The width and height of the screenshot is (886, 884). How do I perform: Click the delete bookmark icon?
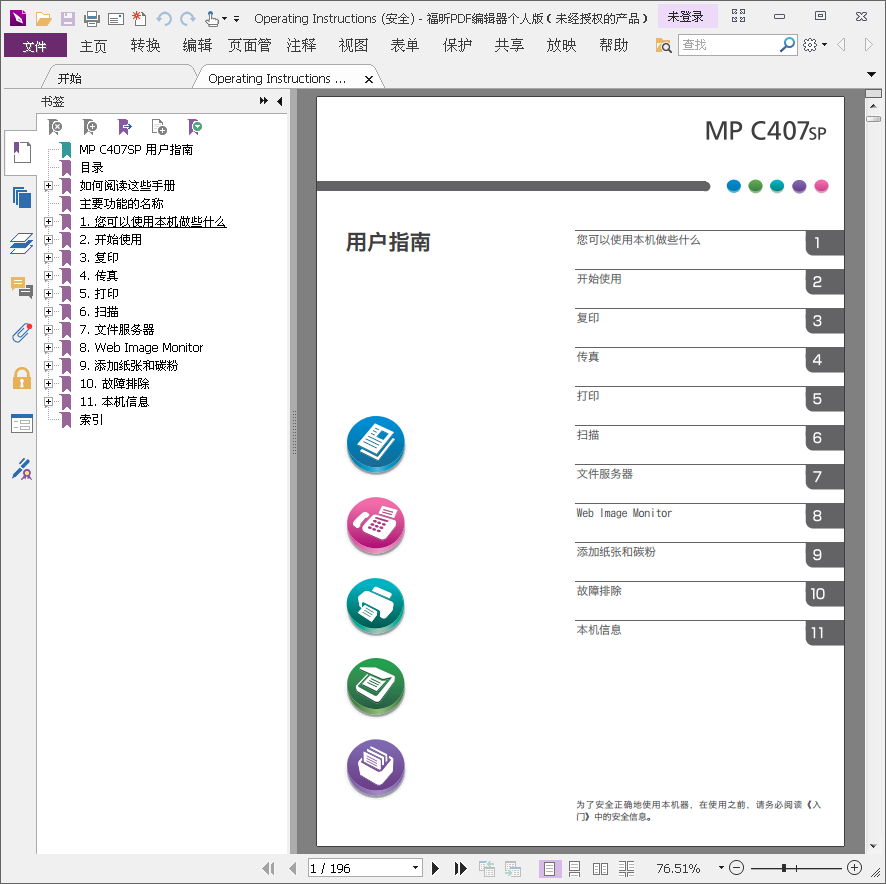tap(55, 127)
